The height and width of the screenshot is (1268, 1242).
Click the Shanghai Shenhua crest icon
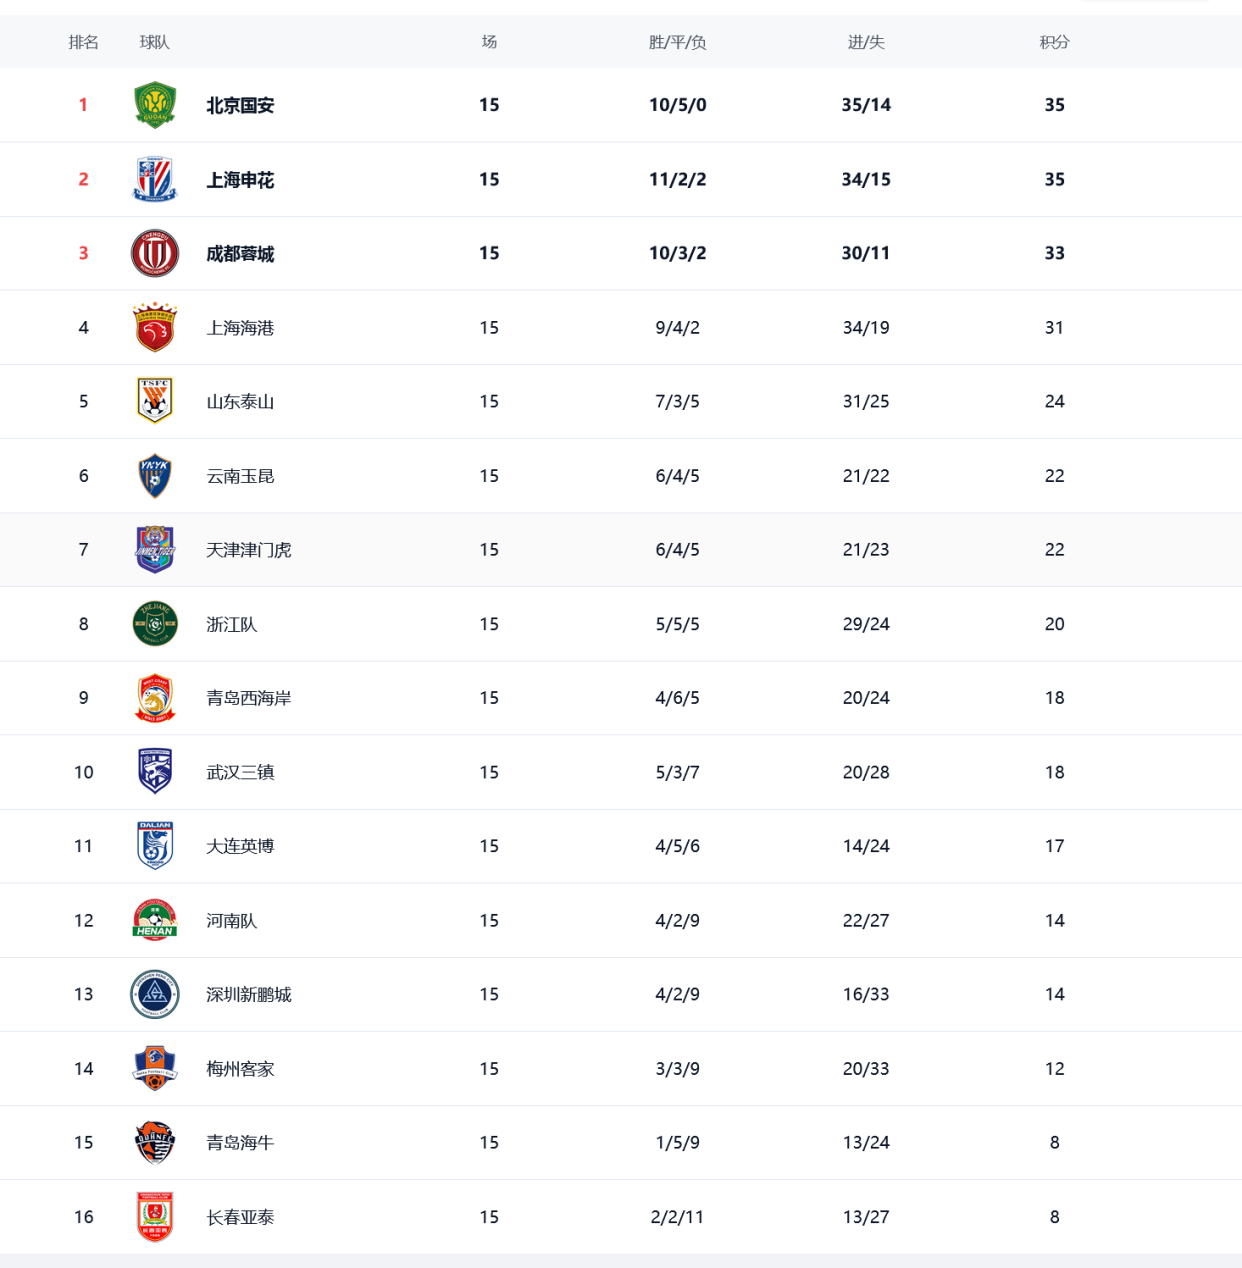point(155,179)
